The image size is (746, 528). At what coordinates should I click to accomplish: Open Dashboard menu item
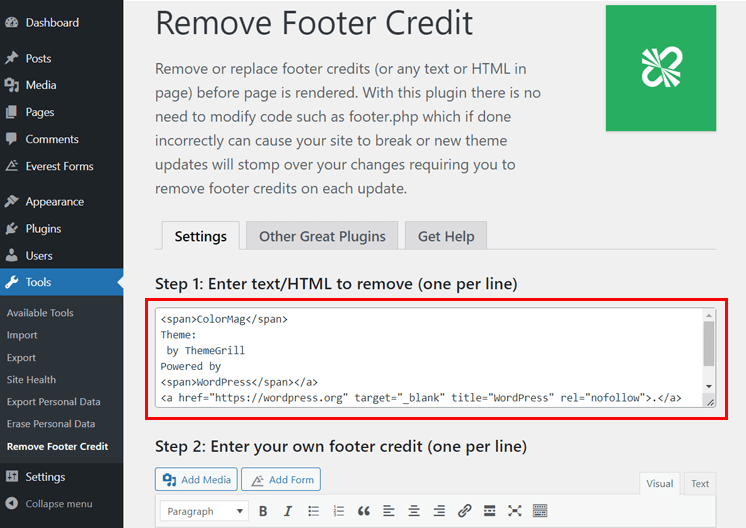click(61, 22)
